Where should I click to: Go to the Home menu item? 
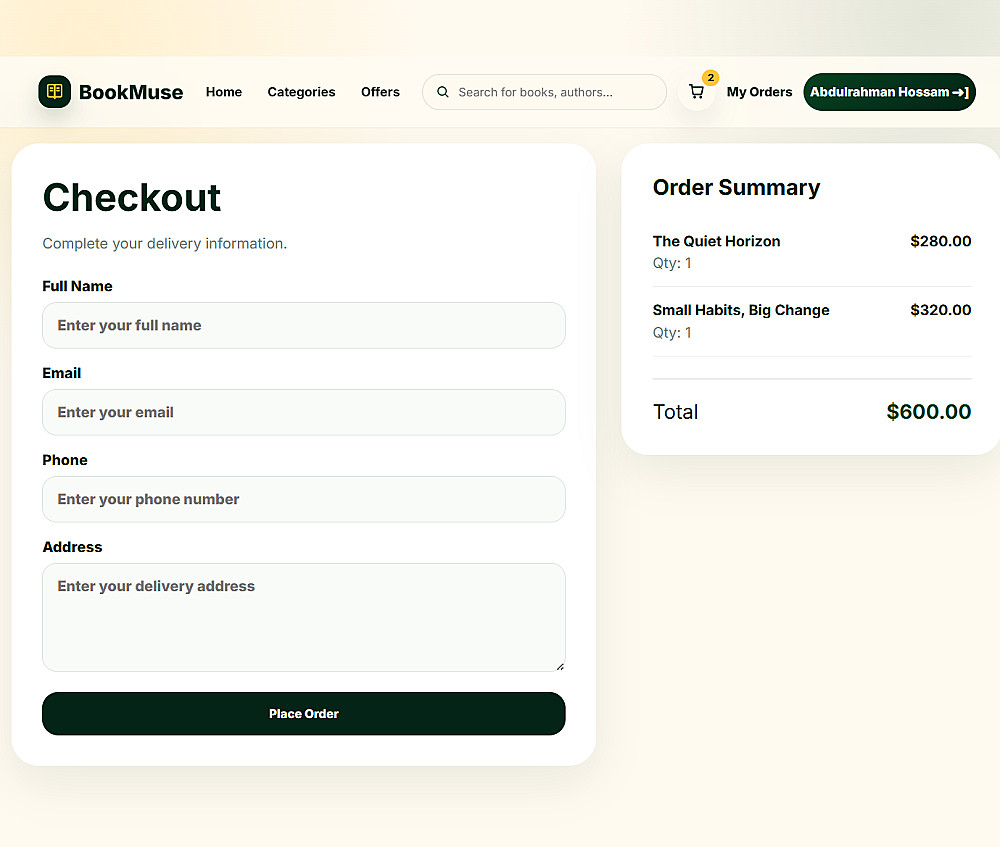coord(224,92)
